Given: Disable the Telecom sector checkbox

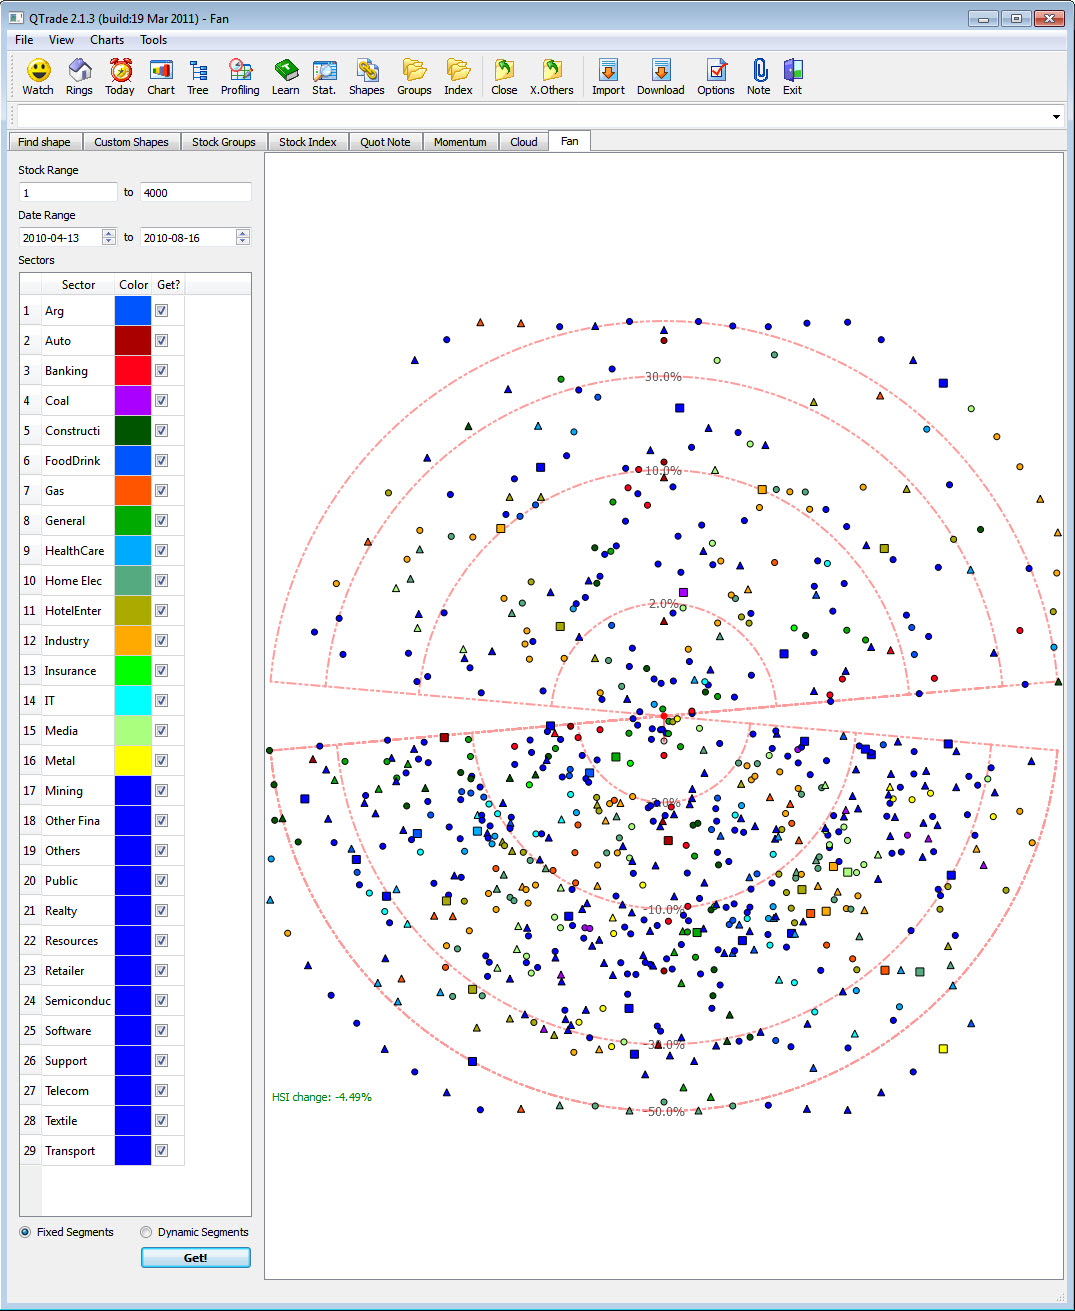Looking at the screenshot, I should pyautogui.click(x=161, y=1090).
